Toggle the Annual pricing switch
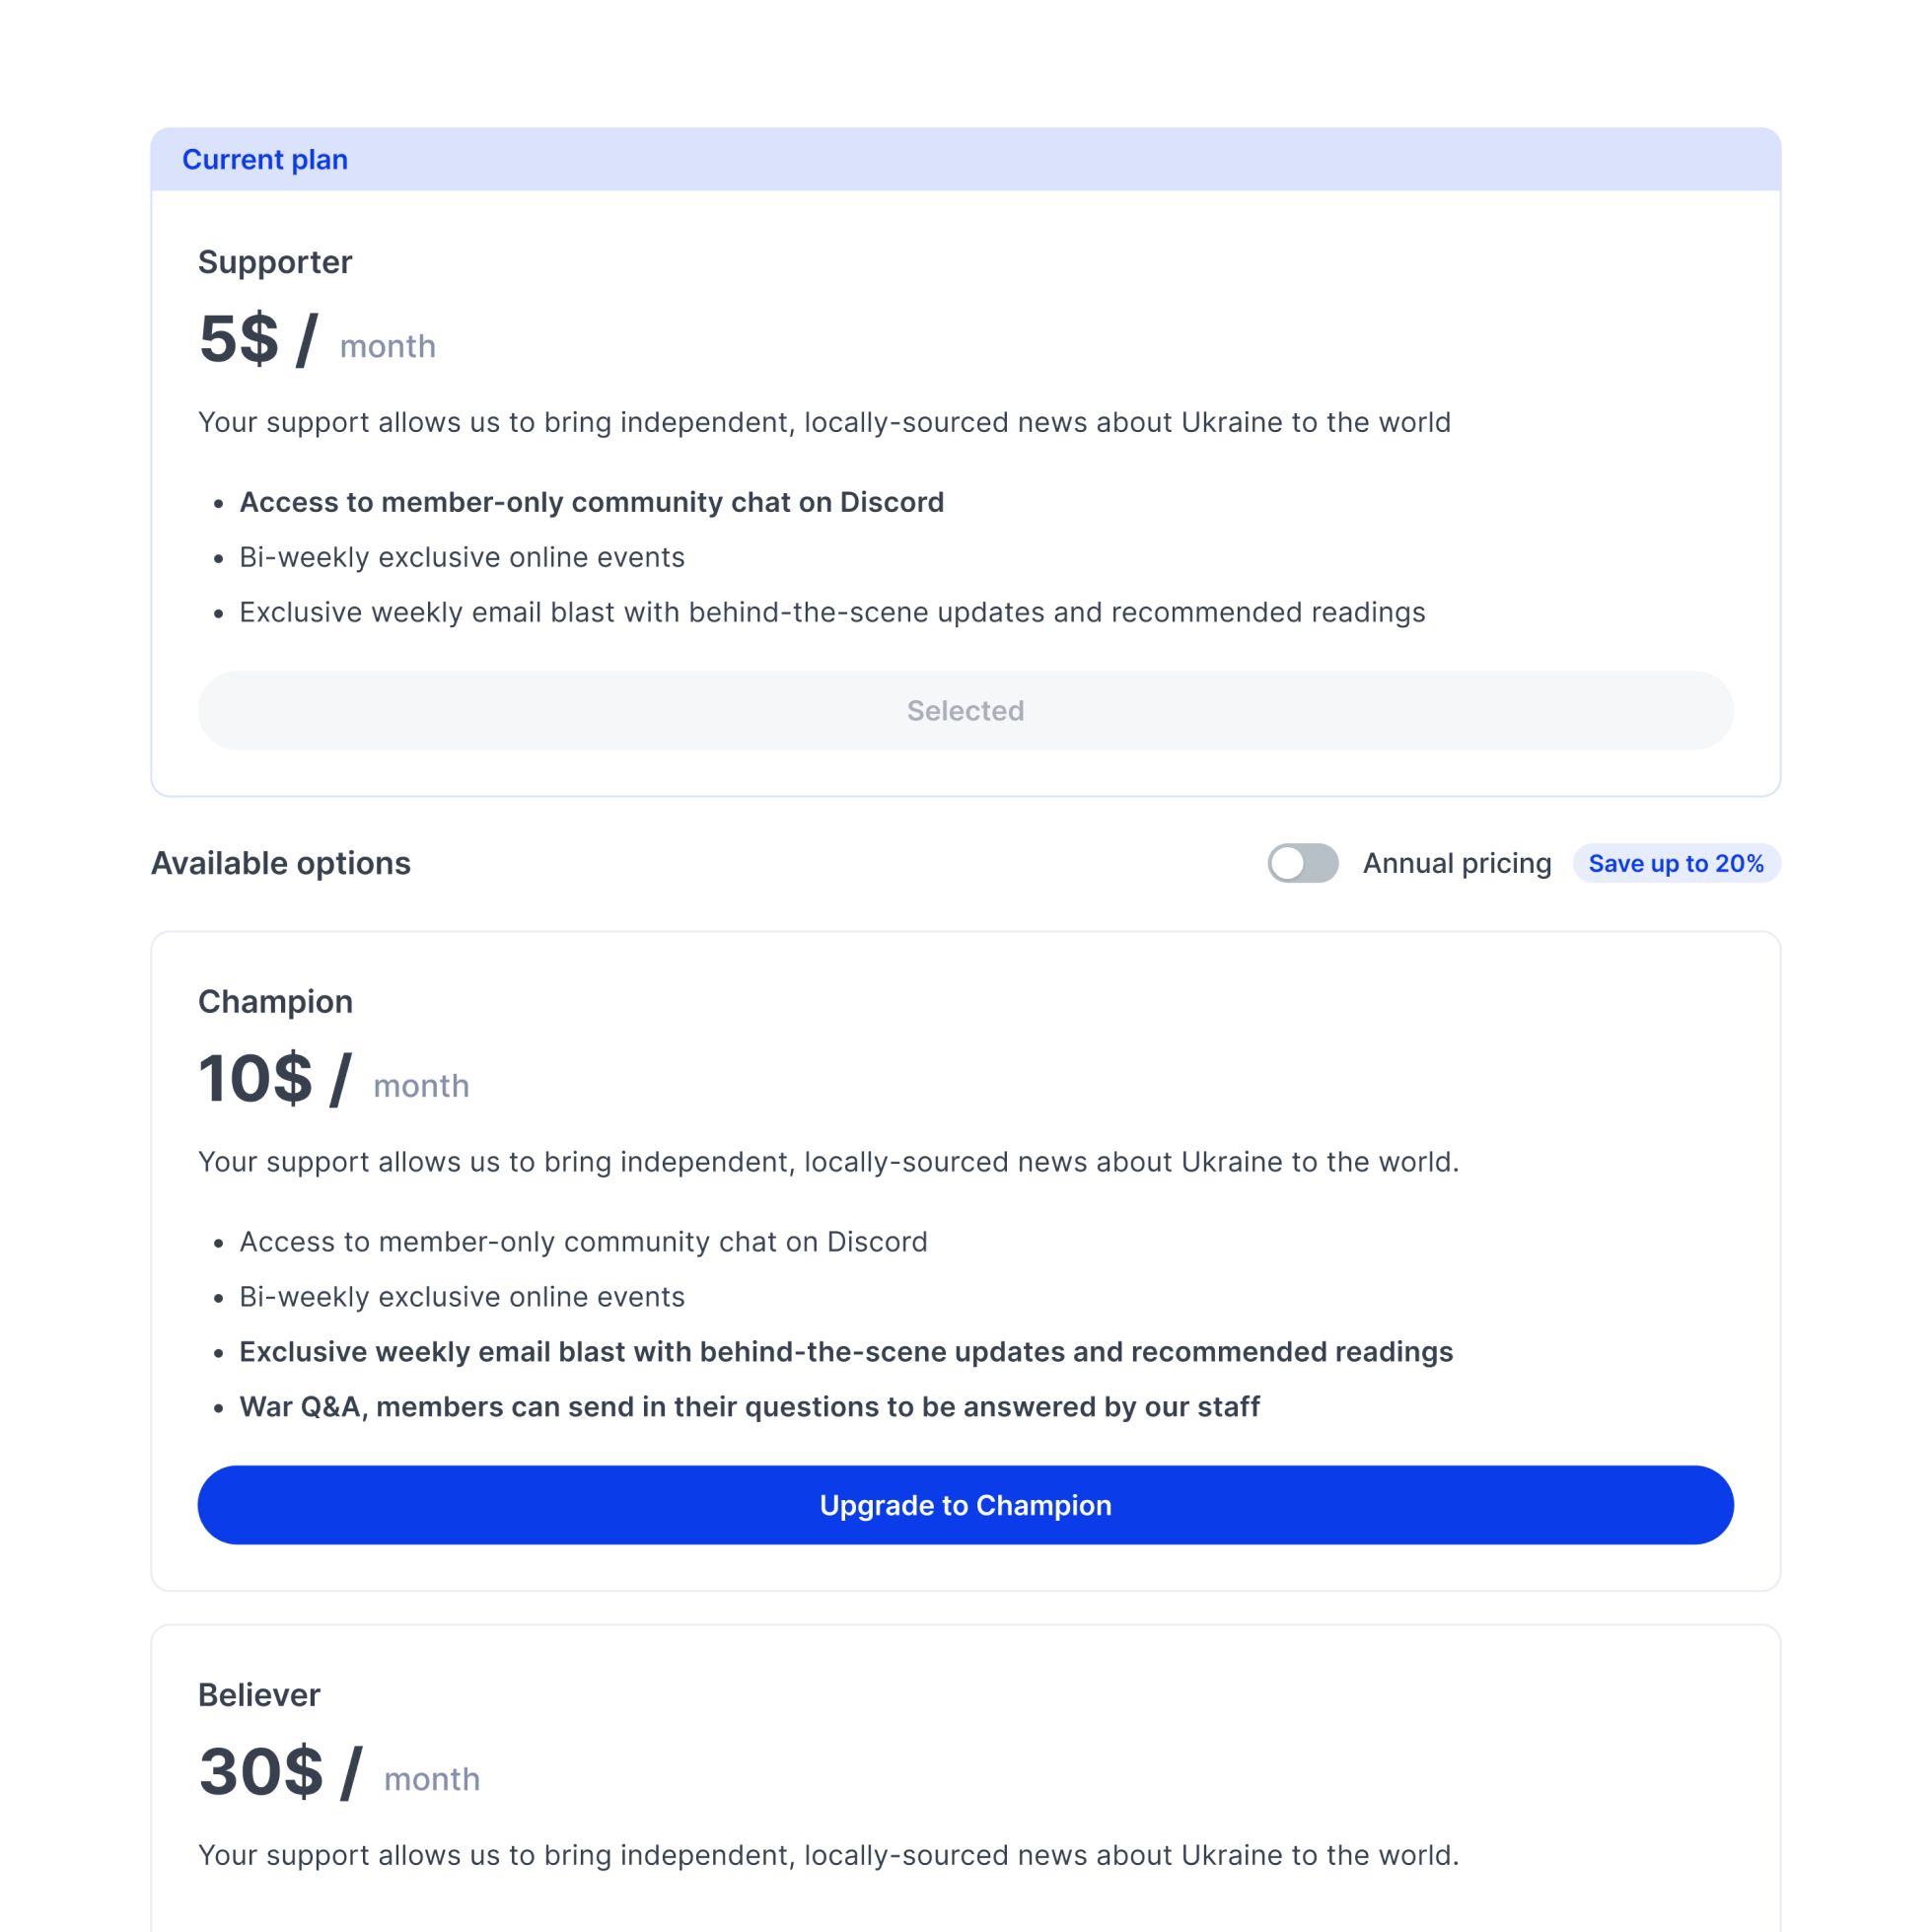1932x1932 pixels. [1302, 863]
